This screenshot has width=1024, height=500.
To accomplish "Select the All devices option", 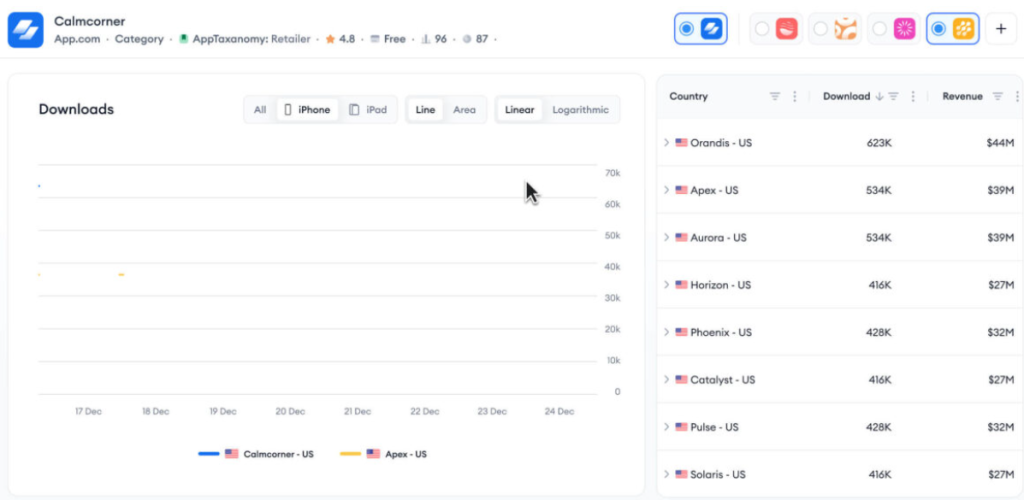I will [260, 110].
